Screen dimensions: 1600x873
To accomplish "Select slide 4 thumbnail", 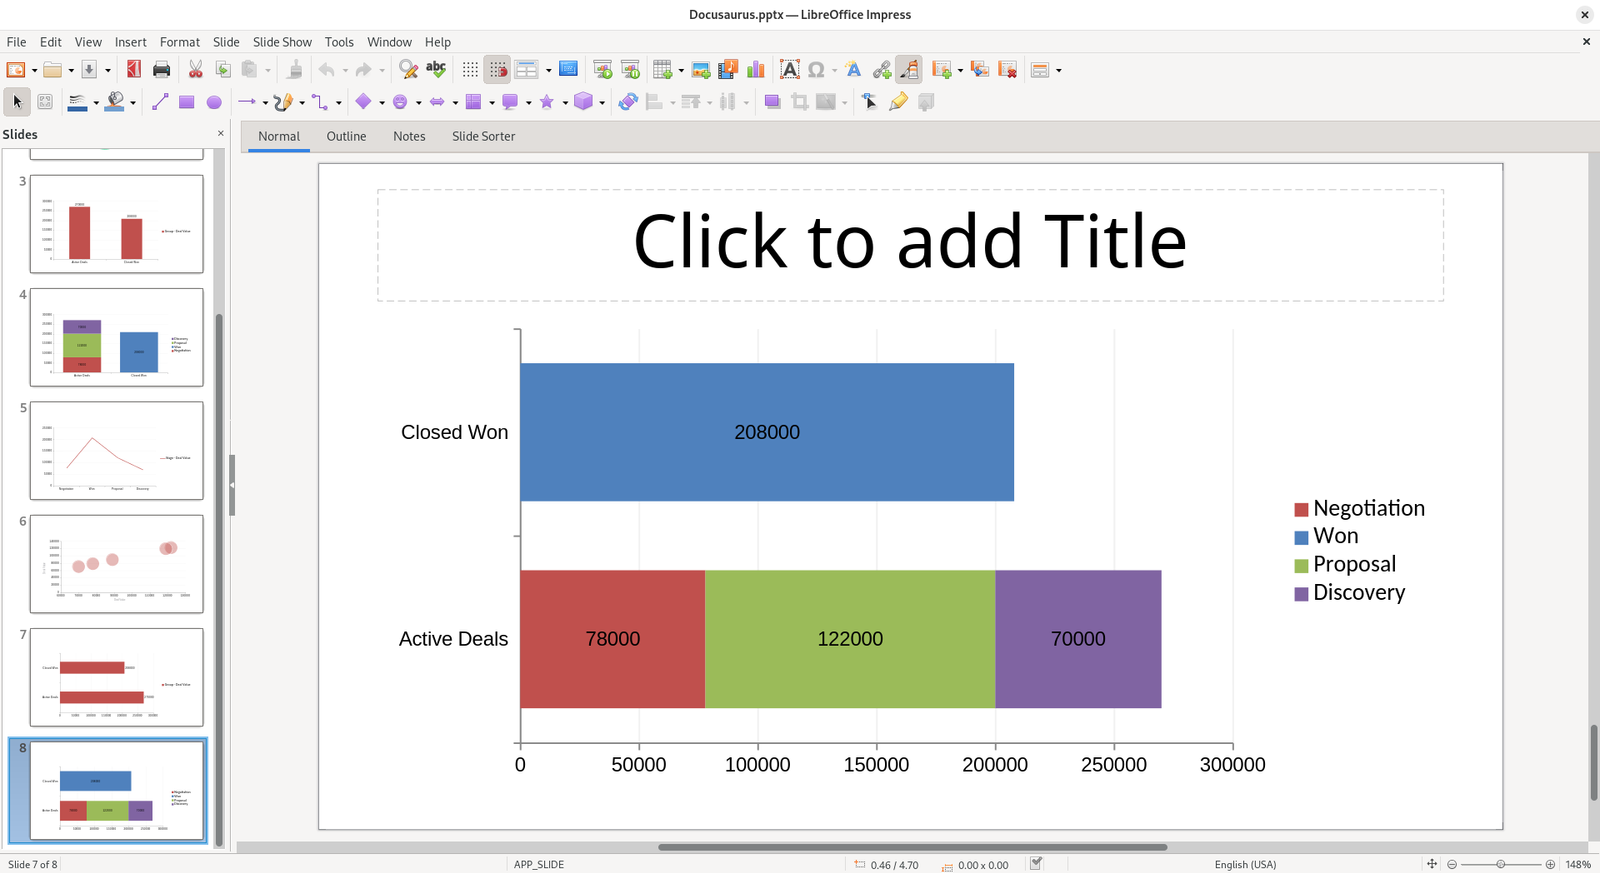I will pyautogui.click(x=116, y=337).
